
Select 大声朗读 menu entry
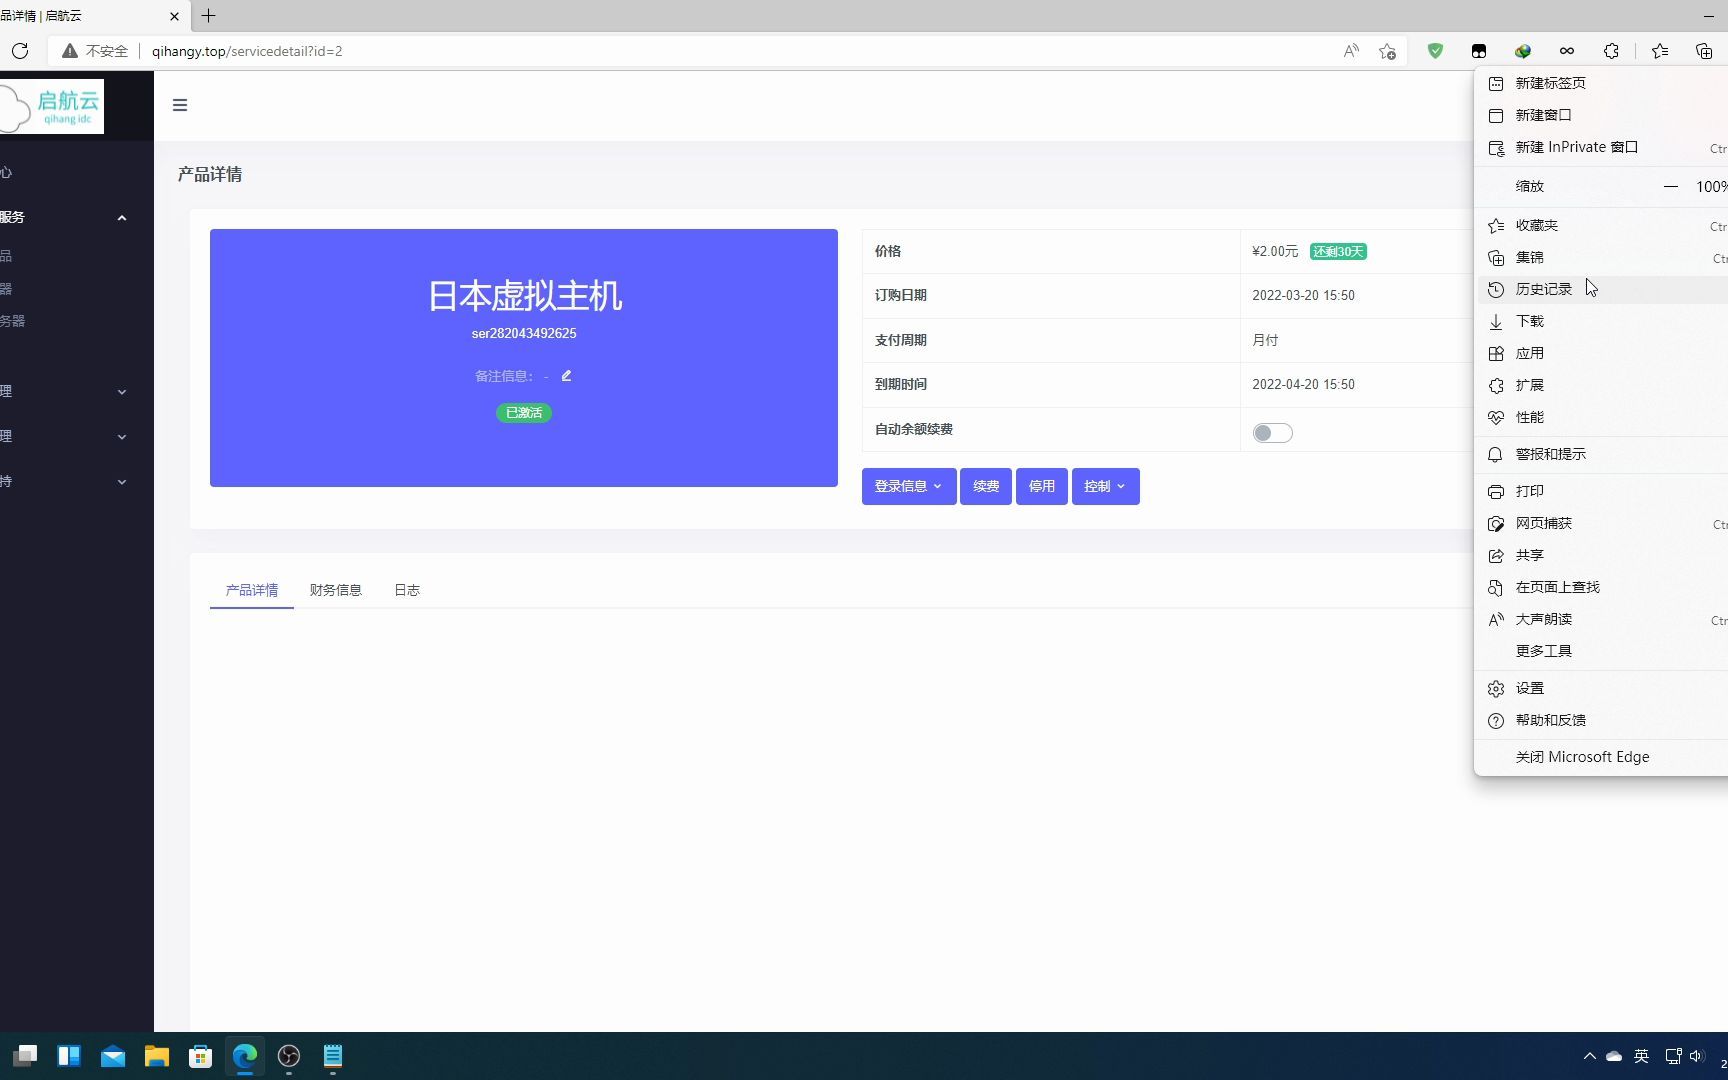click(x=1603, y=619)
